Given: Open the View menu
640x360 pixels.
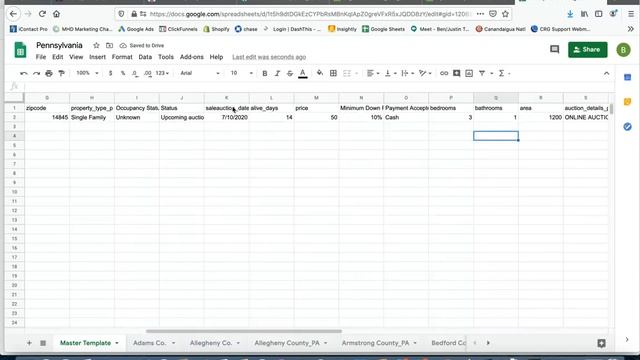Looking at the screenshot, I should [x=76, y=57].
